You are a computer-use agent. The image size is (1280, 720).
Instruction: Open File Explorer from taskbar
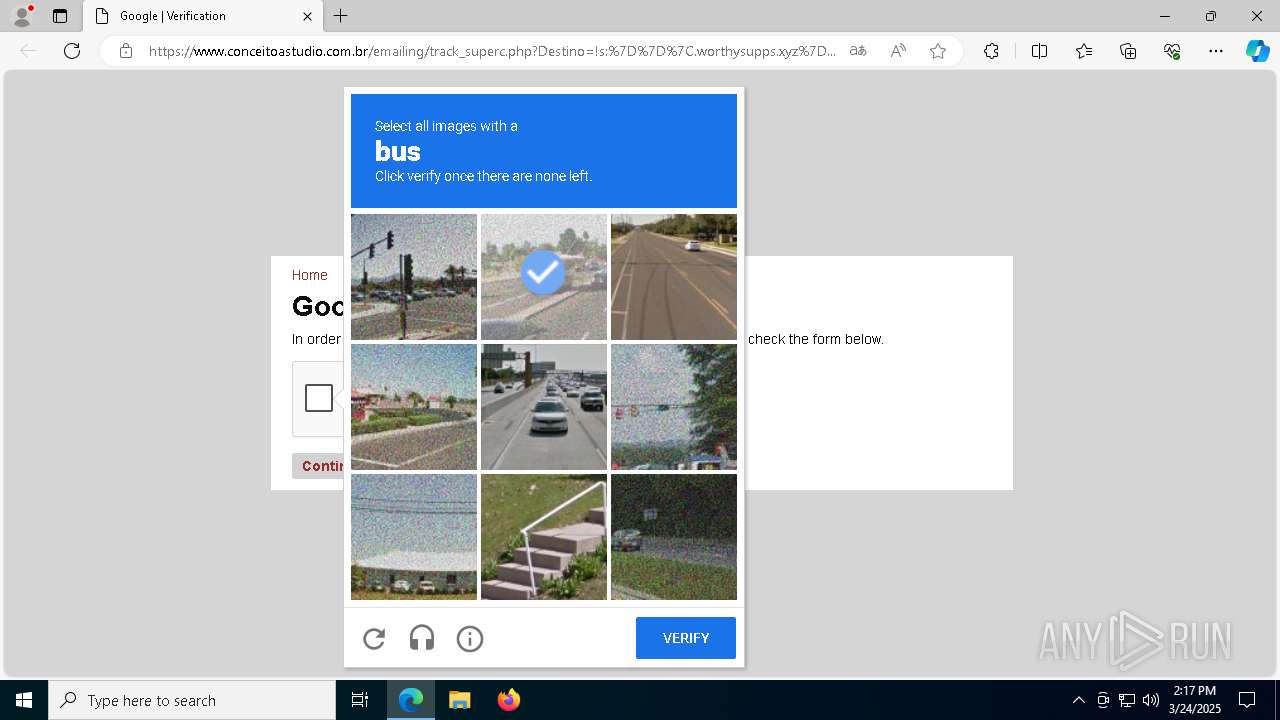[x=459, y=700]
